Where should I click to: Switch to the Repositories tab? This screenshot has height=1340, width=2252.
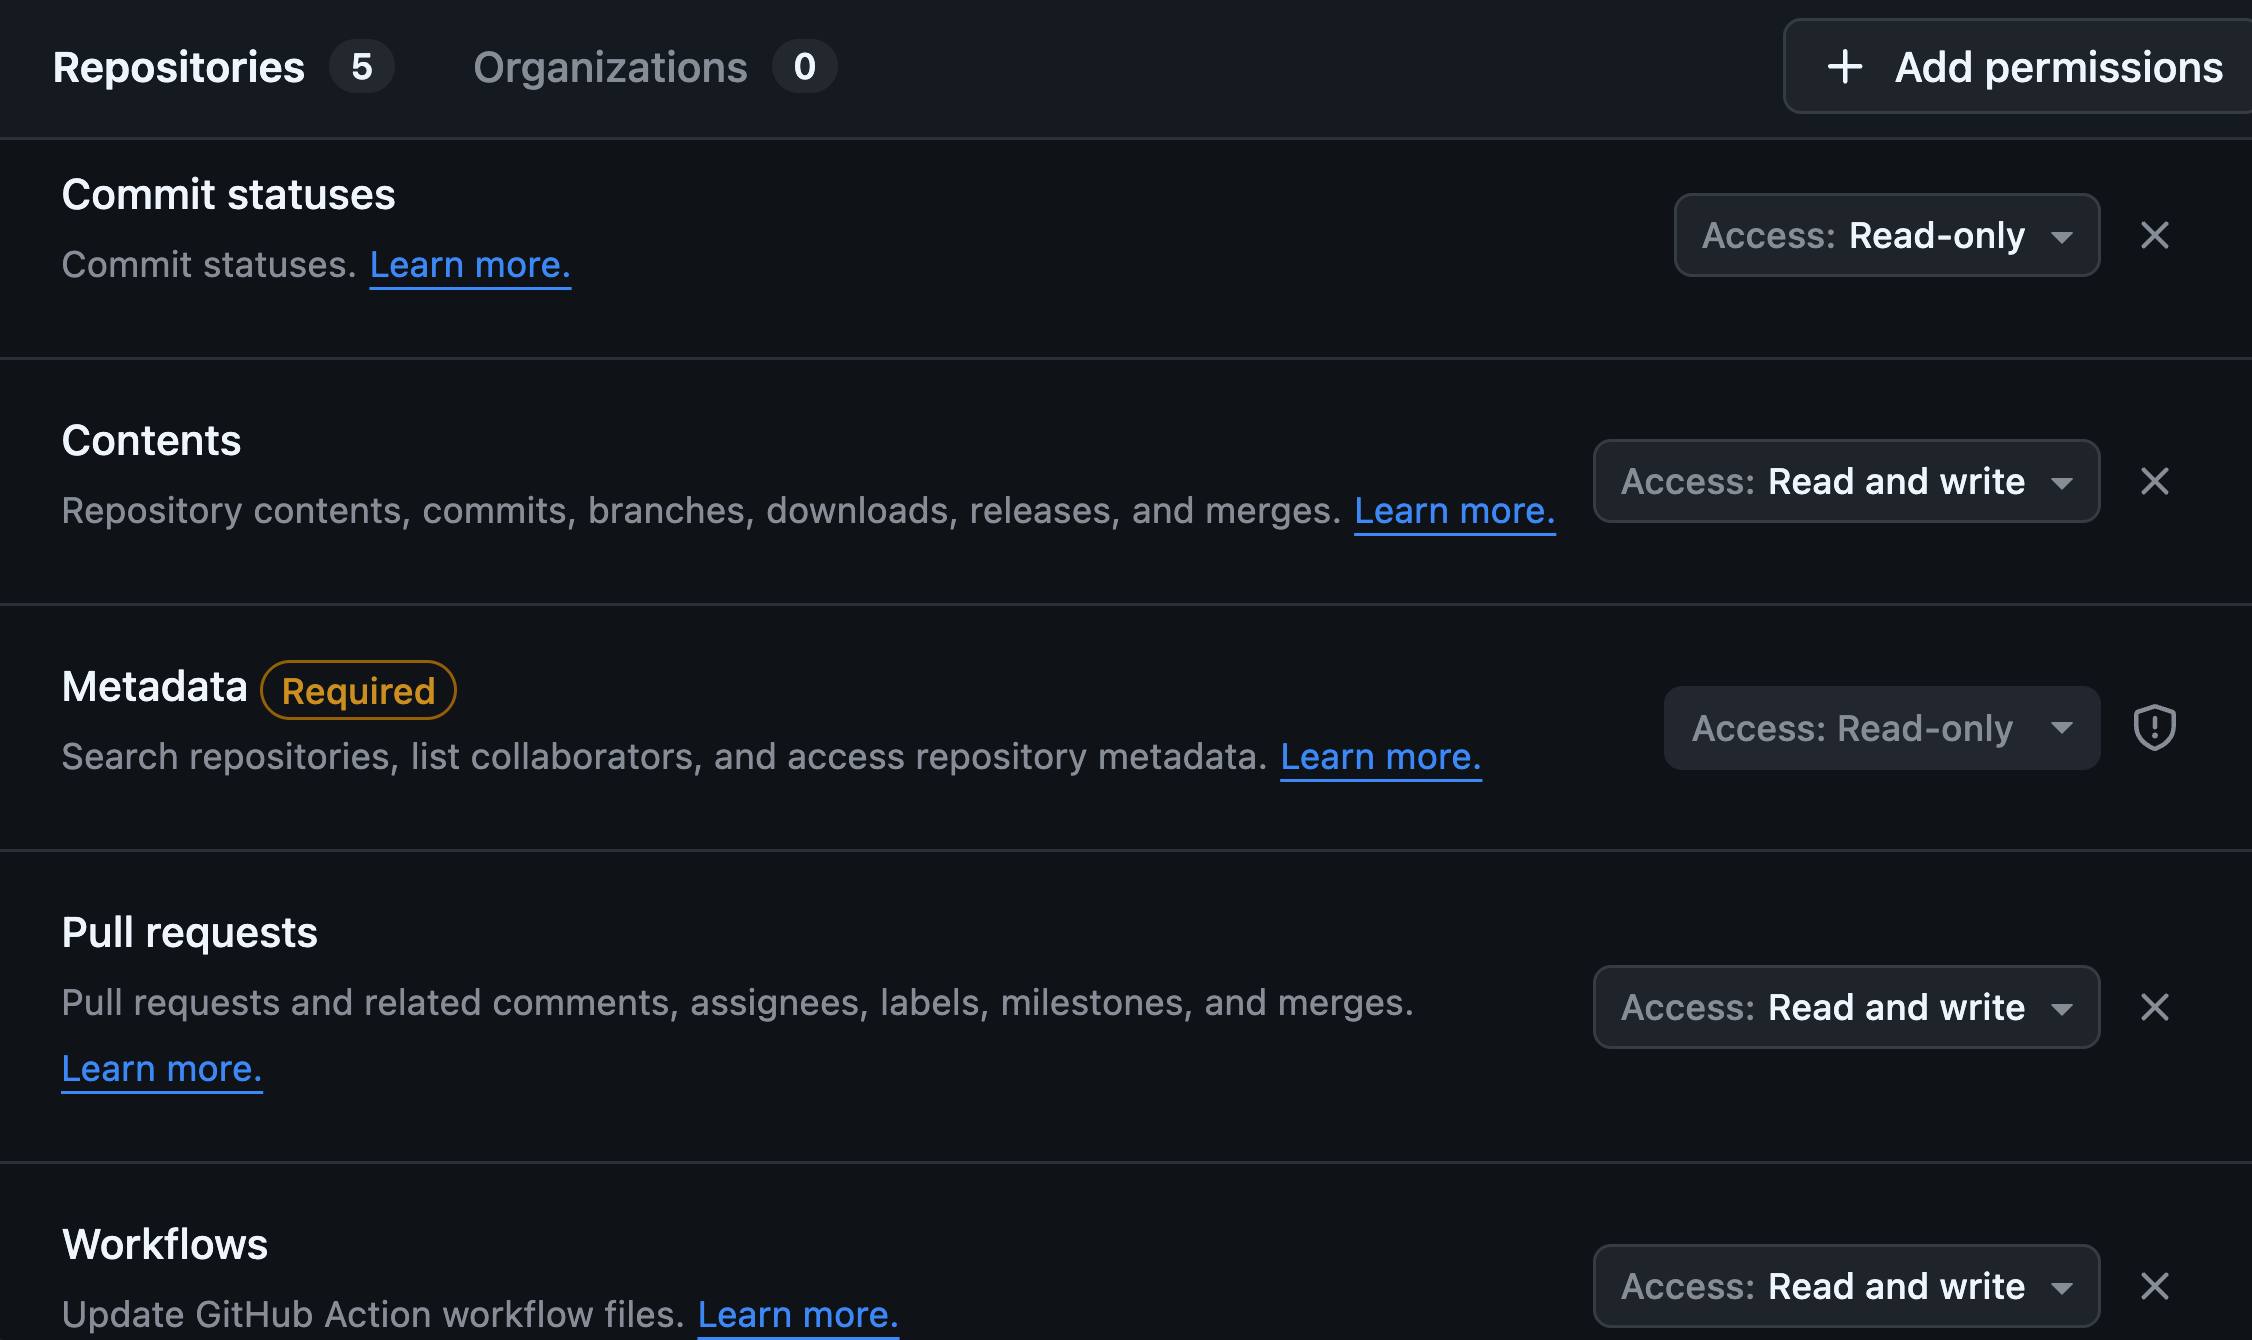222,67
